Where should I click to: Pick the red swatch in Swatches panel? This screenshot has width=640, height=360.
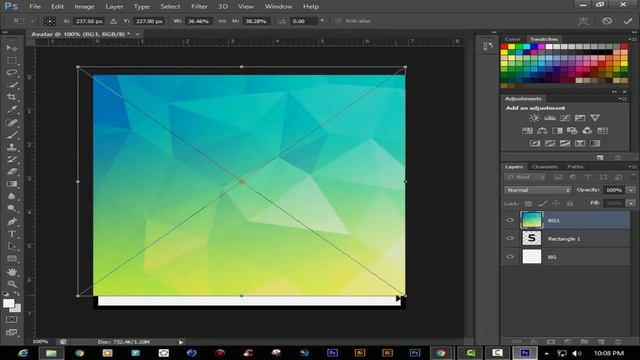tap(504, 47)
